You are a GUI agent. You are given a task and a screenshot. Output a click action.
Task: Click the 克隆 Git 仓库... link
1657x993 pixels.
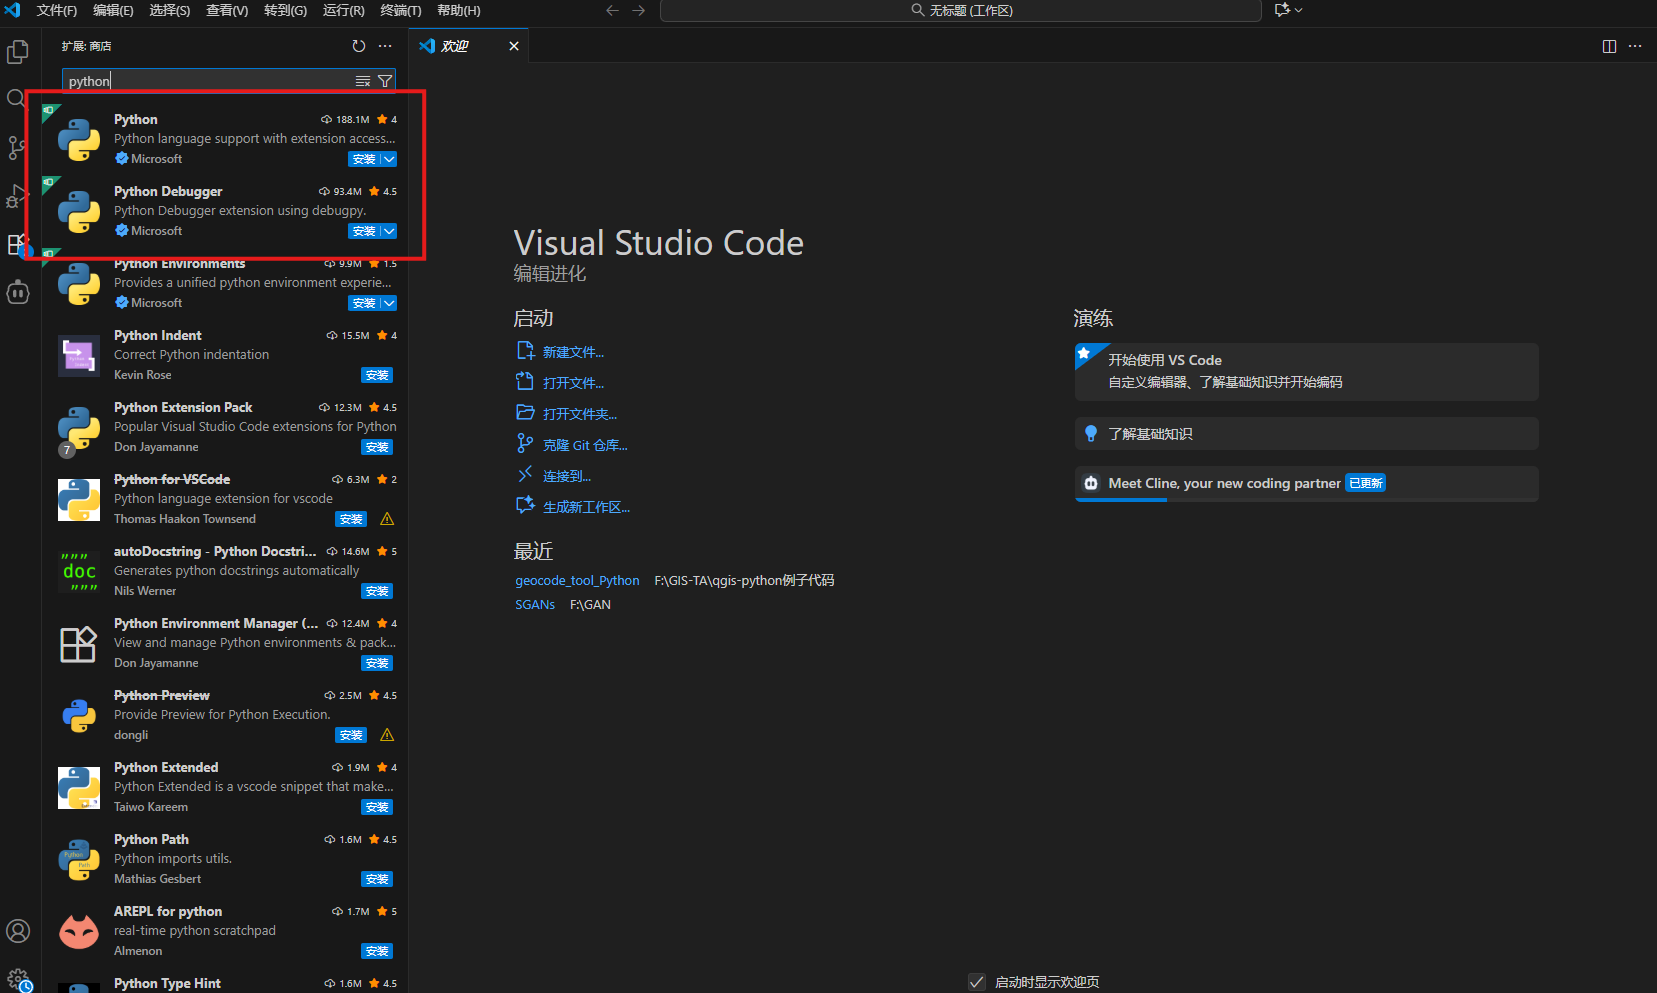(585, 445)
